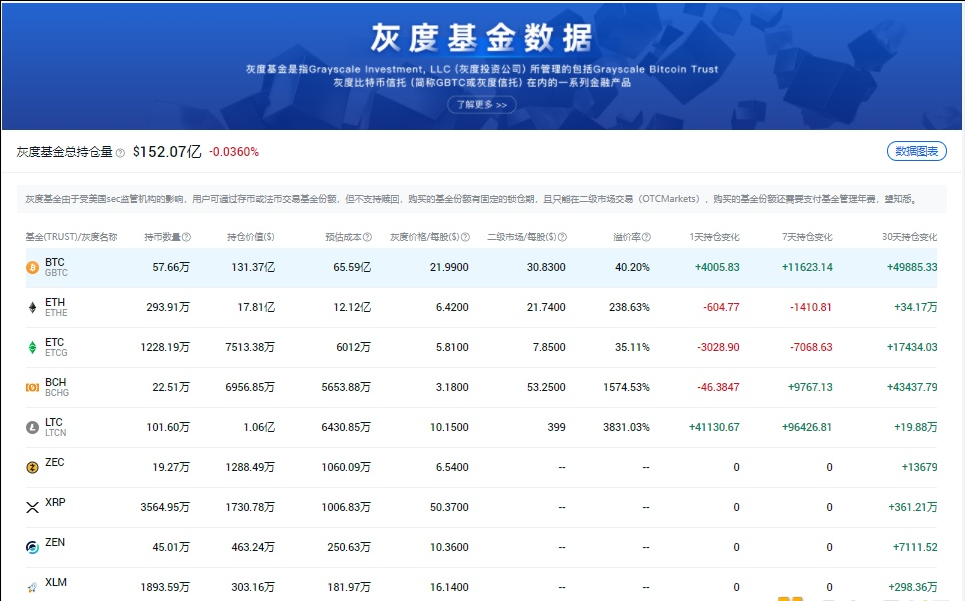This screenshot has height=601, width=965.
Task: Click the ZEC Zcash coin icon
Action: pos(32,468)
